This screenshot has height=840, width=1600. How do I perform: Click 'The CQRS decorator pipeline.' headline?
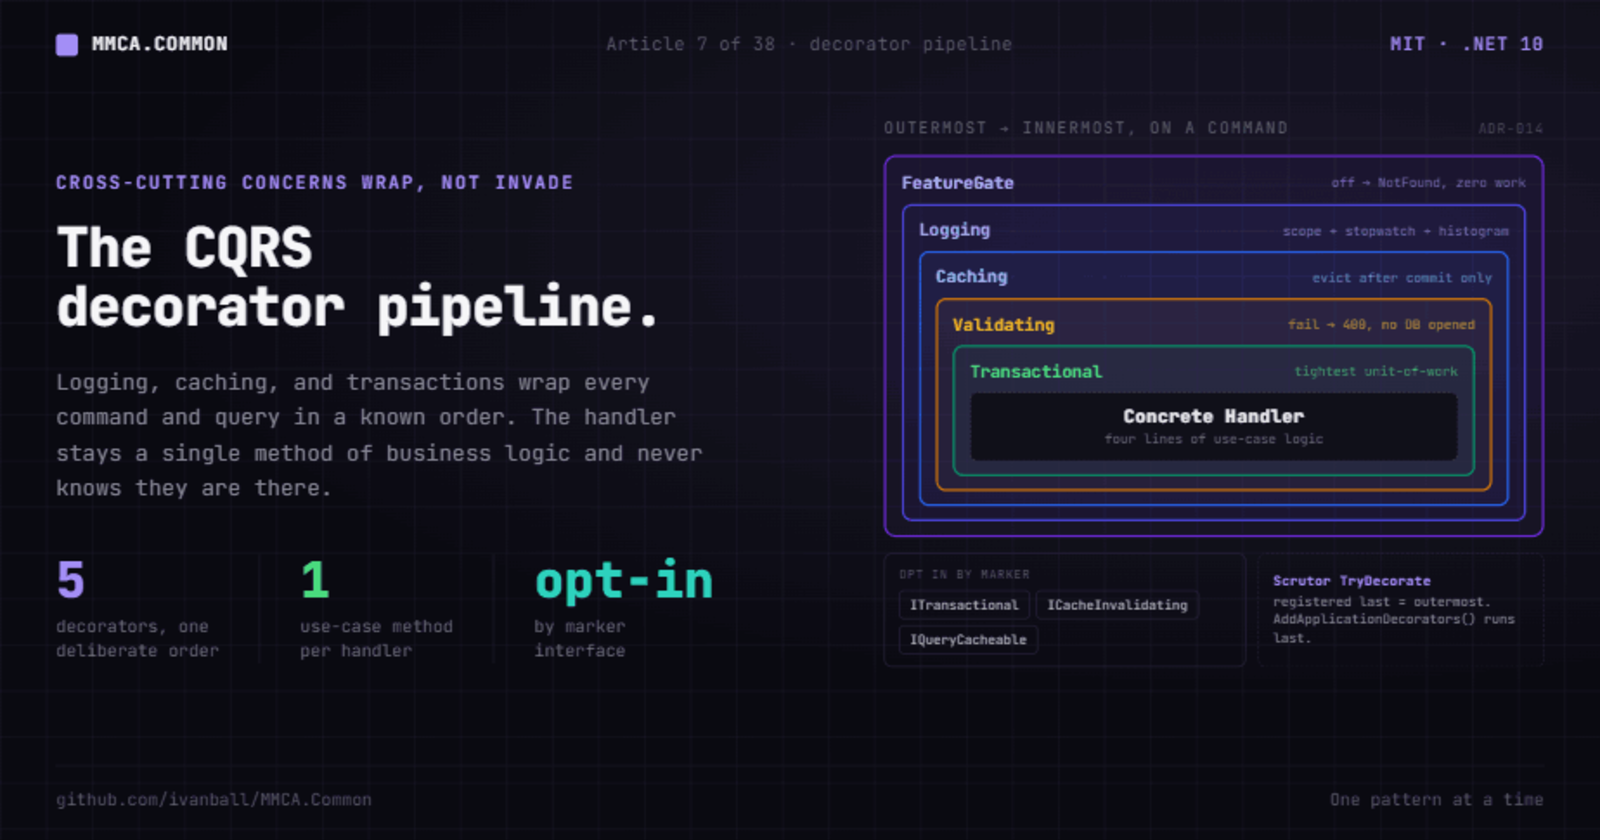[x=357, y=276]
